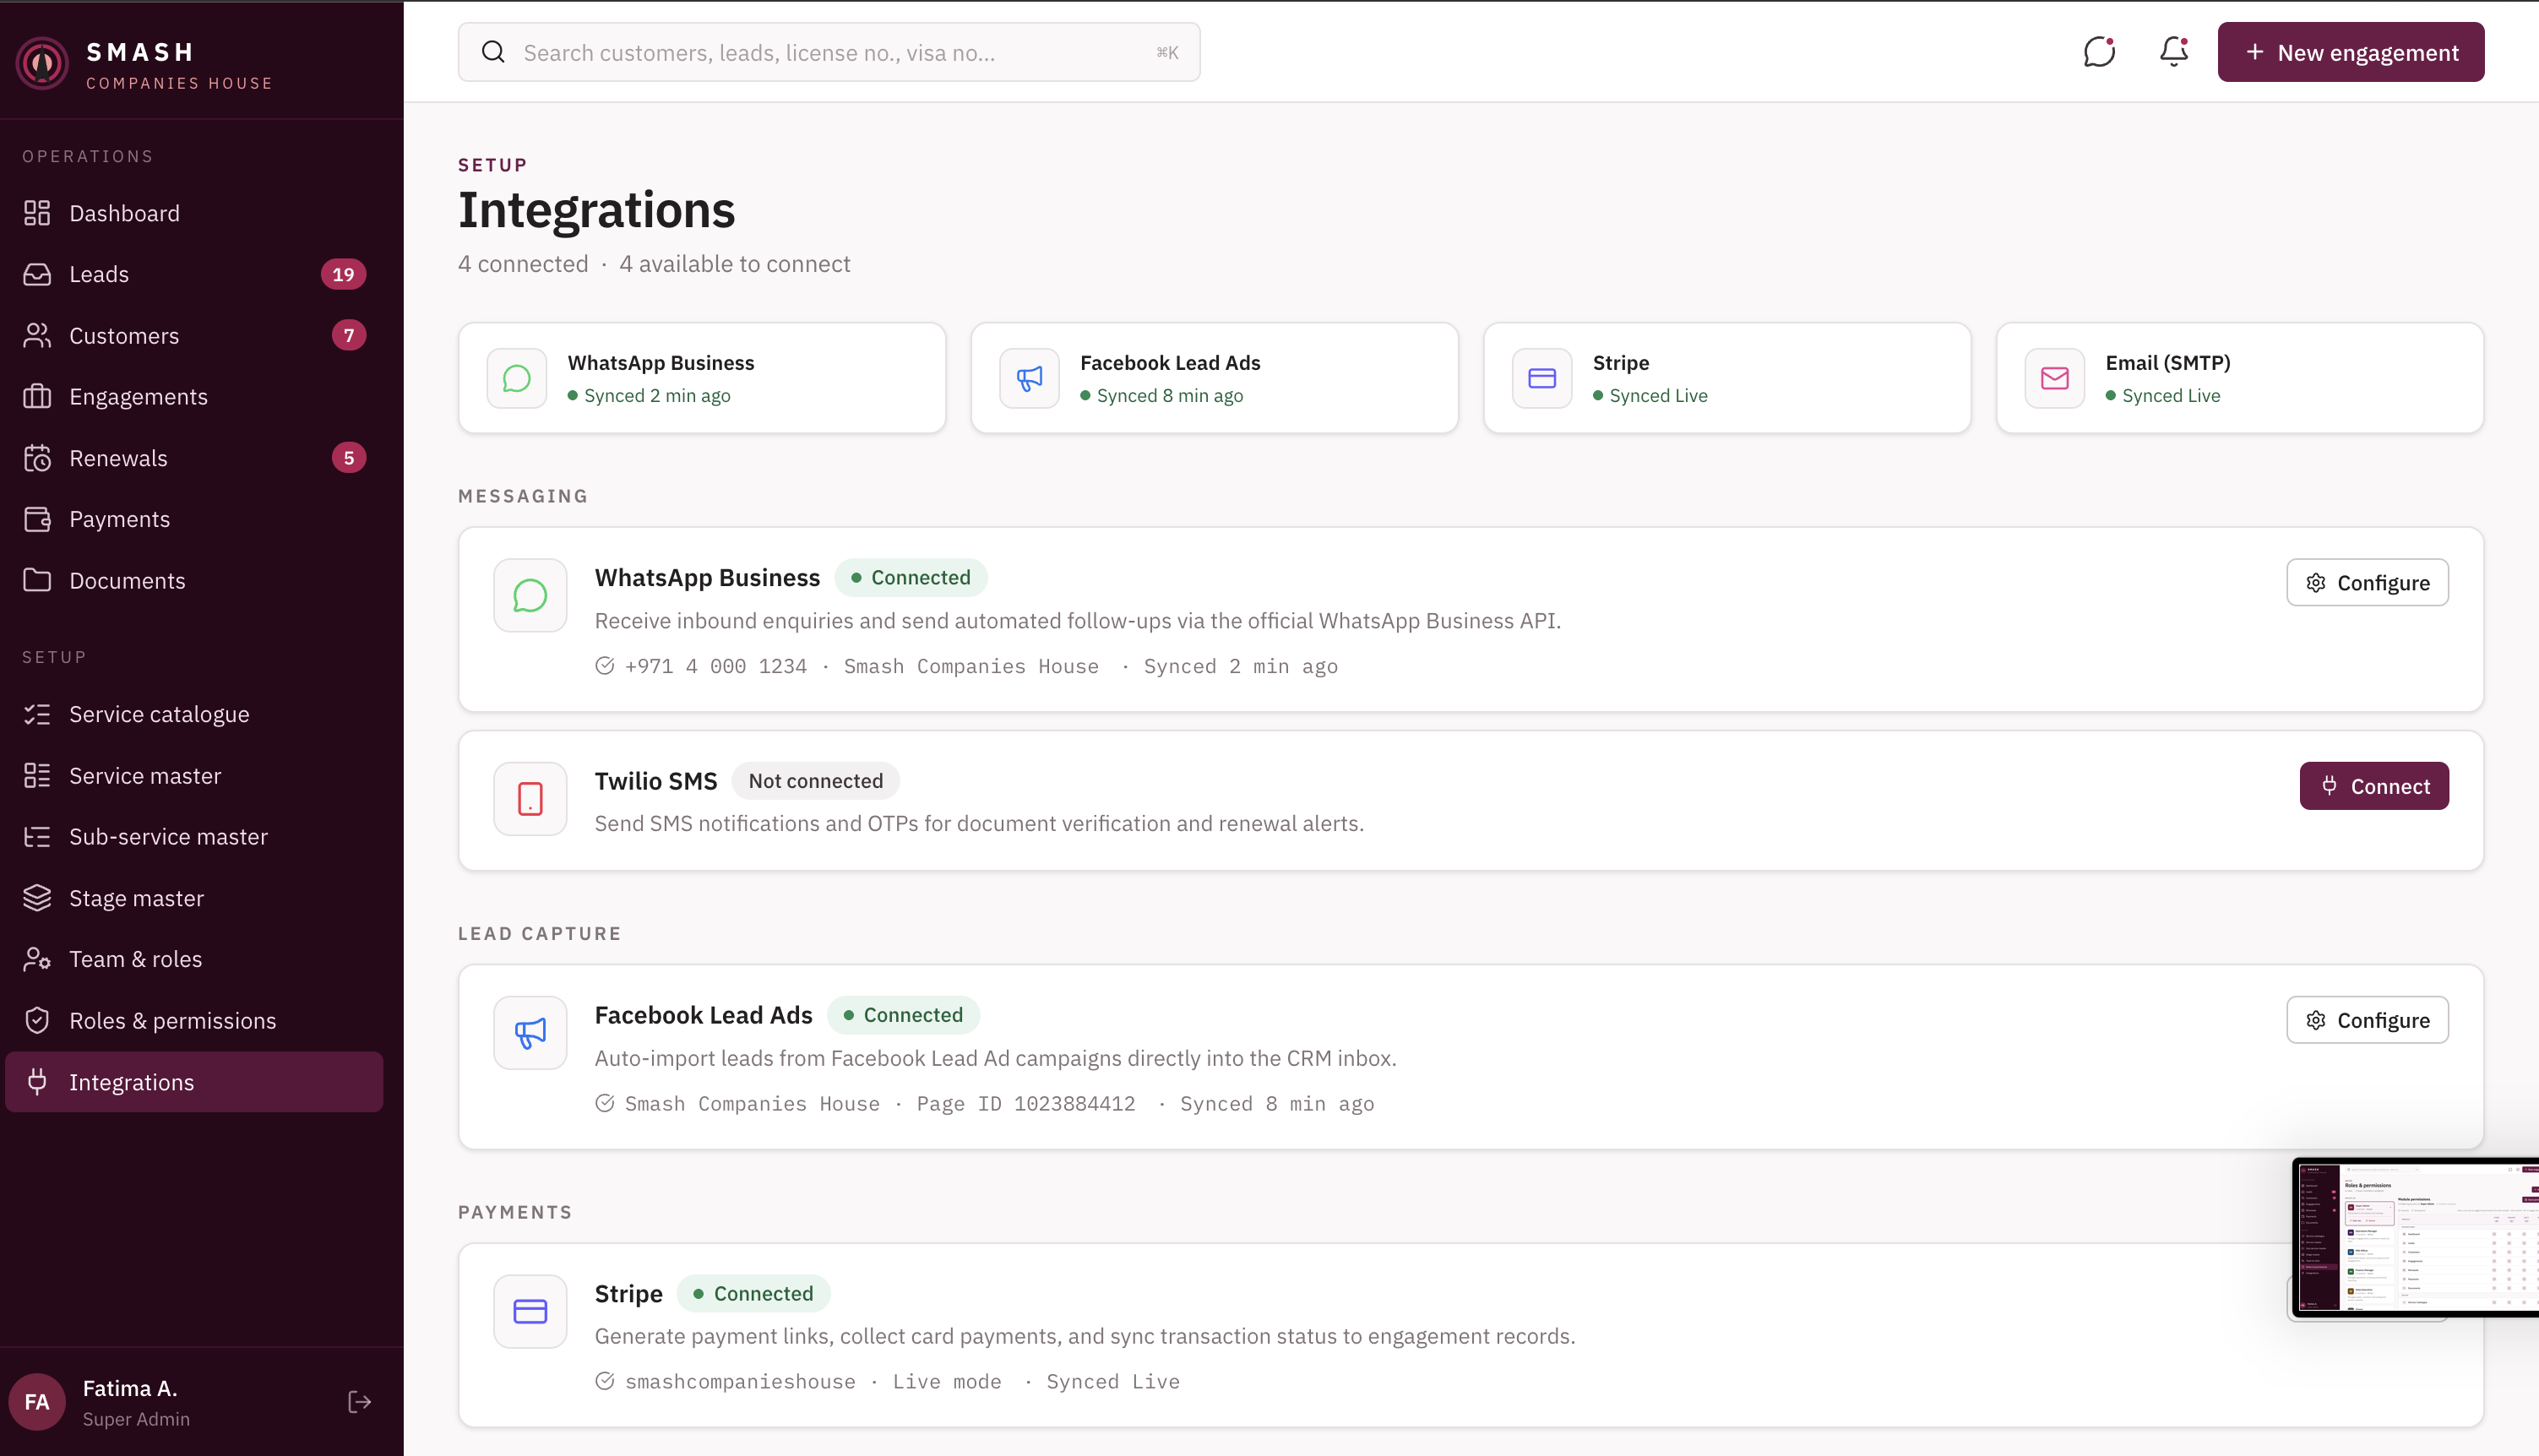
Task: Click the '+971 4 000 1234' phone number text
Action: click(x=715, y=666)
